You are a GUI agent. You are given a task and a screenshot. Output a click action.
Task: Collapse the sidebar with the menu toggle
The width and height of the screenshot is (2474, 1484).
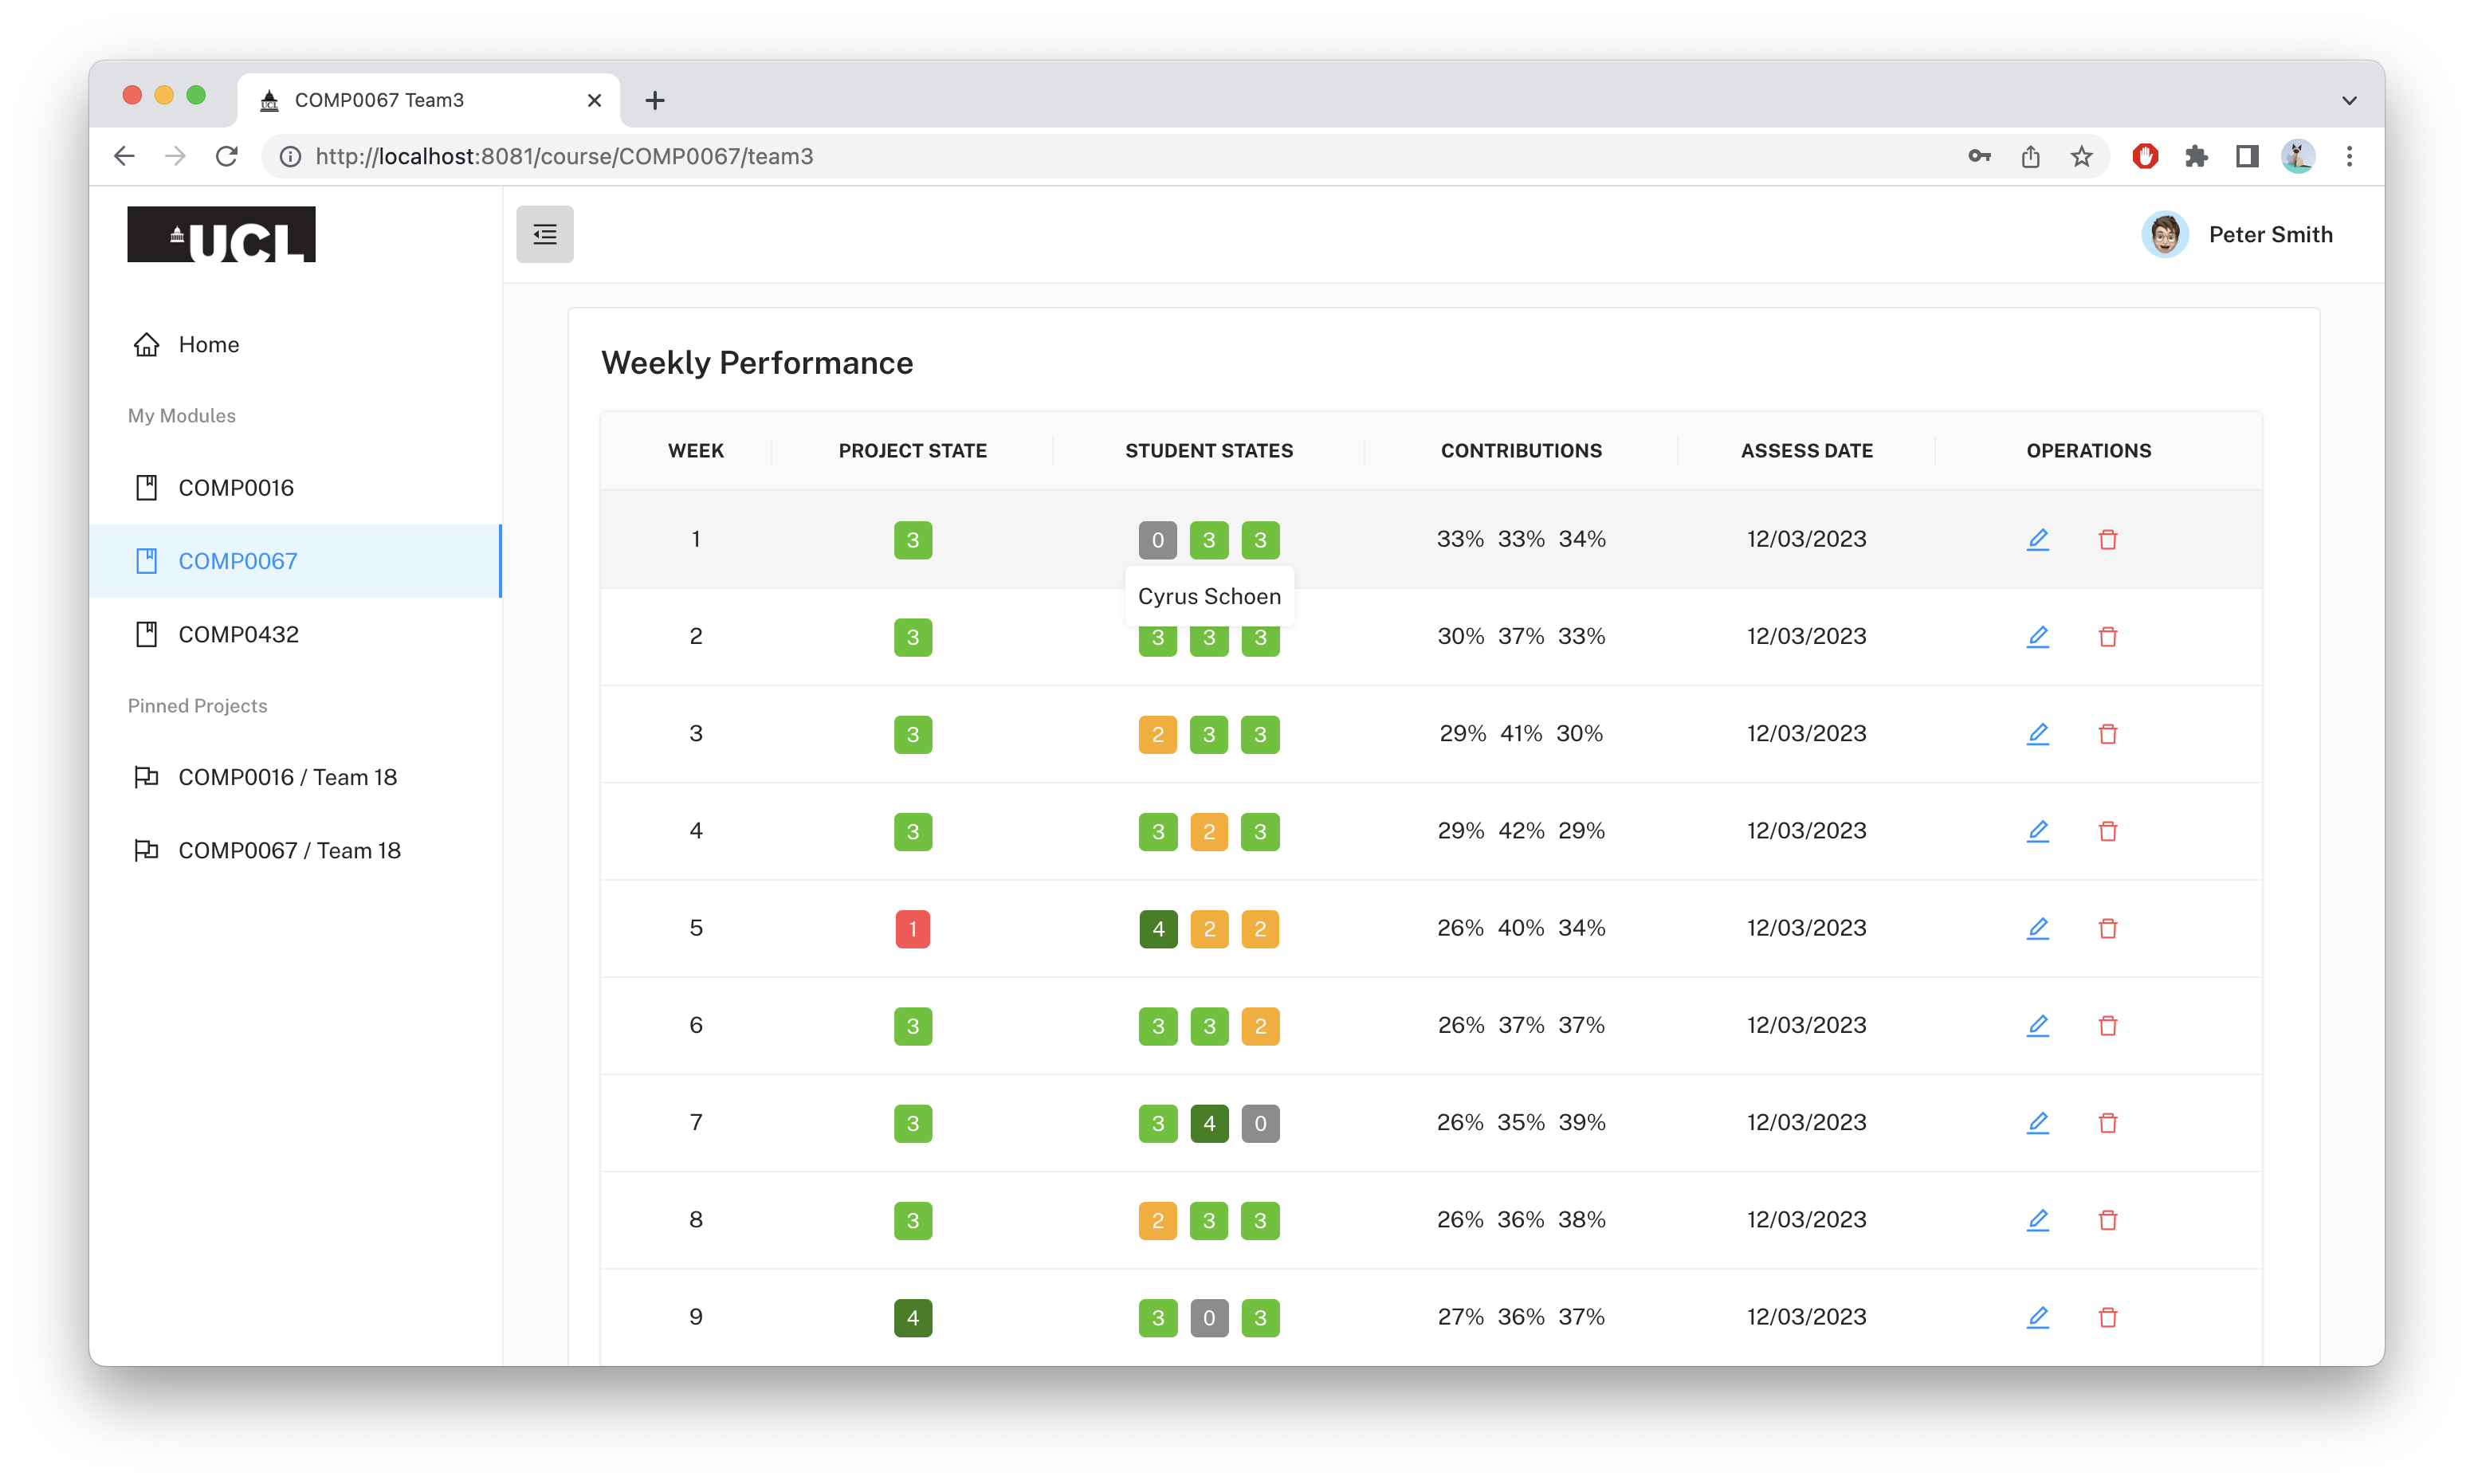coord(545,234)
